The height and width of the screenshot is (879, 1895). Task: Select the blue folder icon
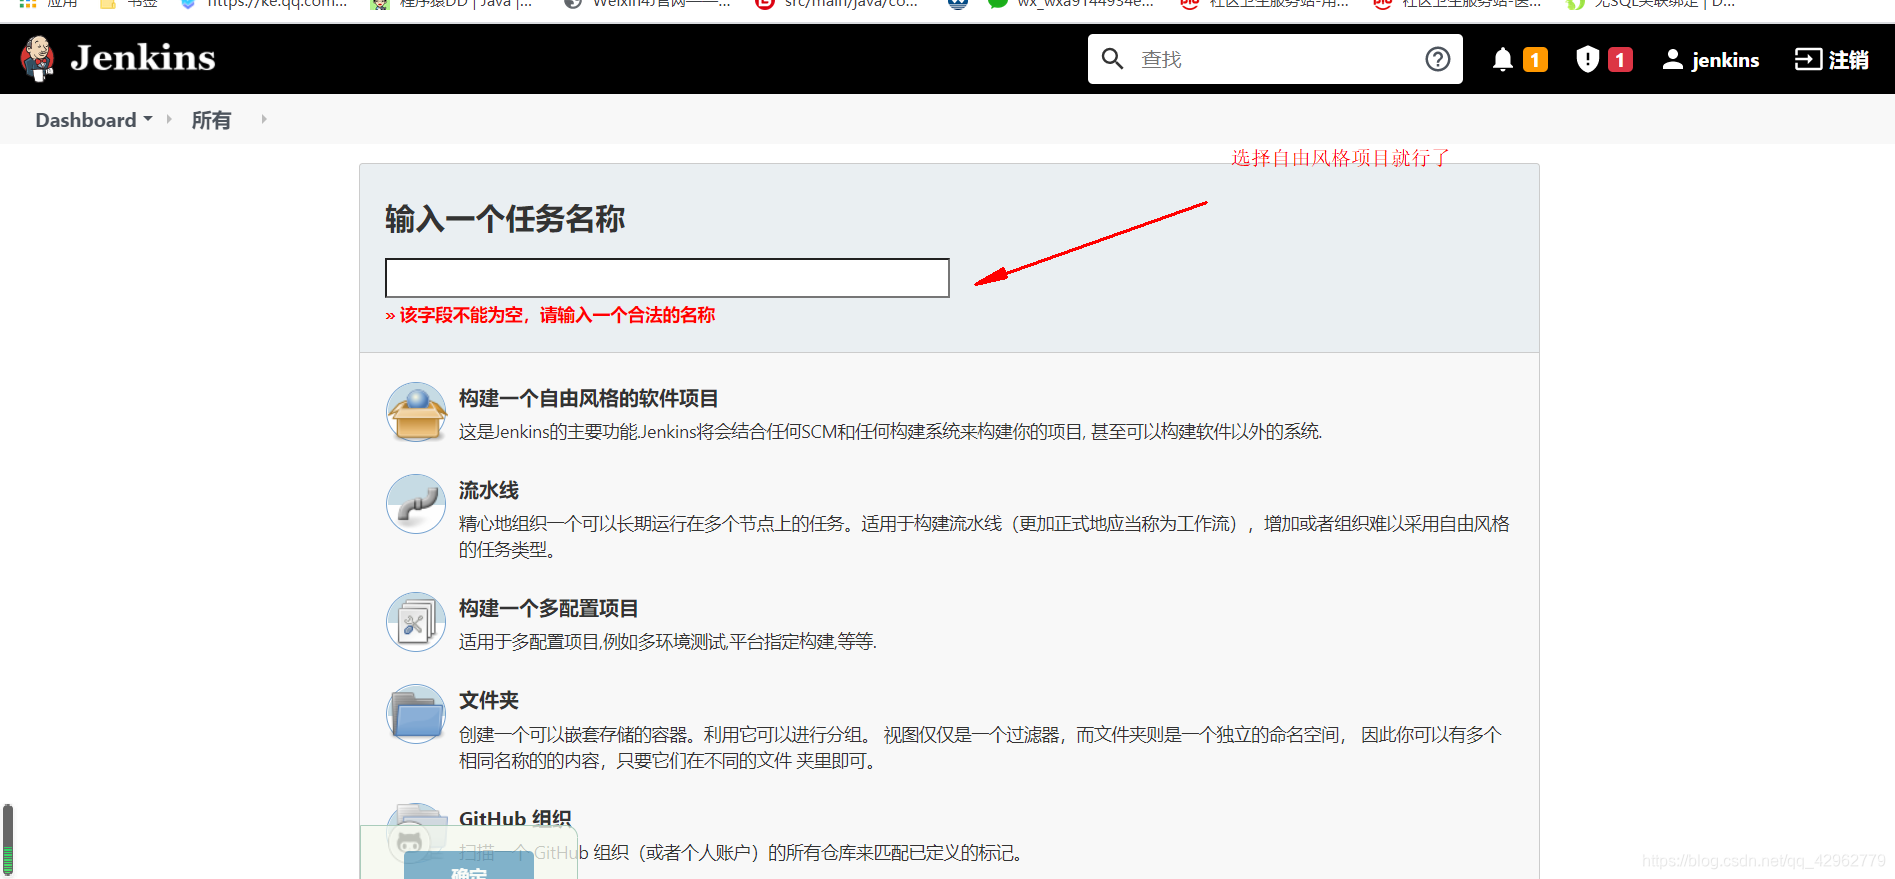416,714
